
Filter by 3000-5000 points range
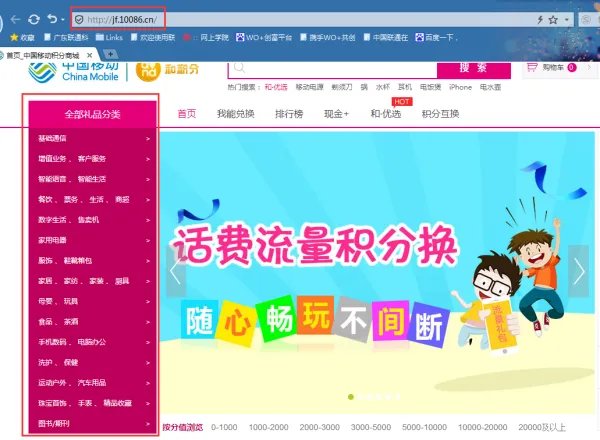click(x=371, y=427)
